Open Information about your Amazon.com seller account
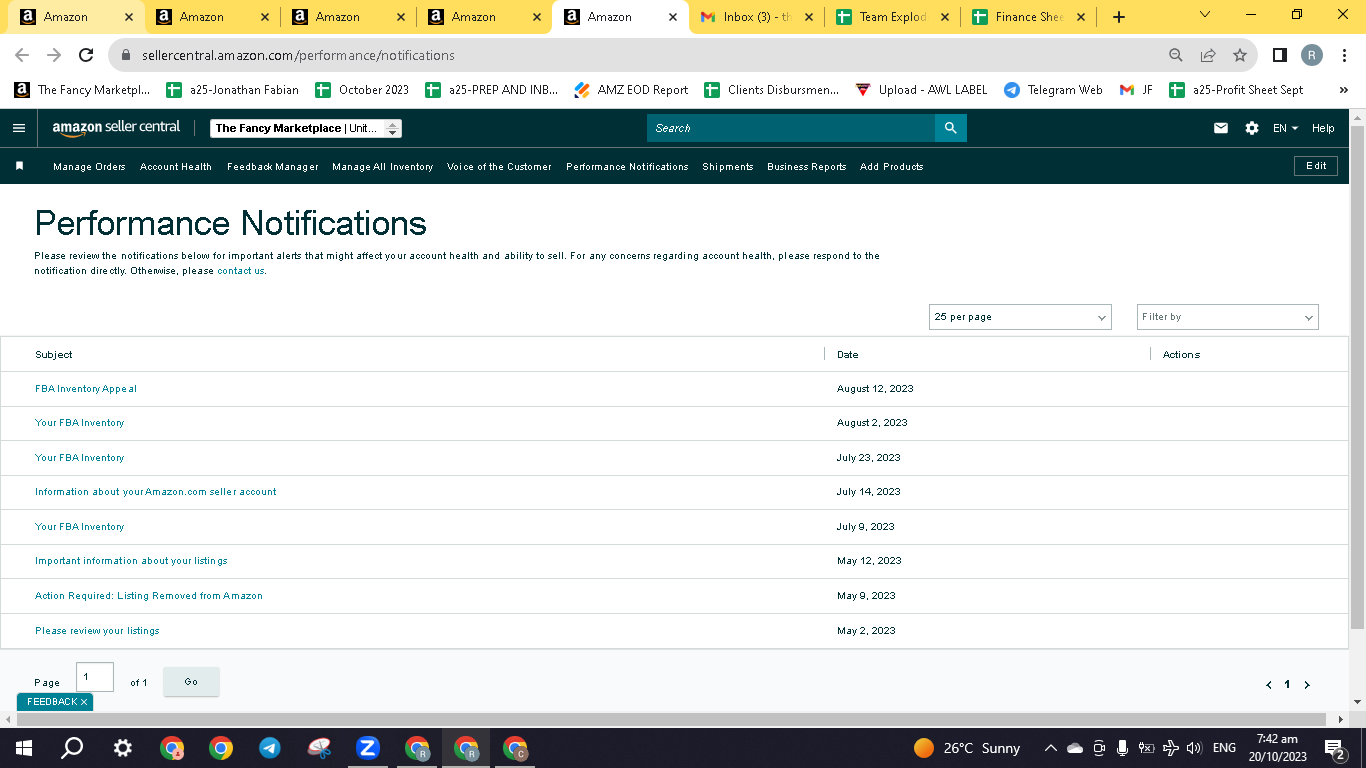The height and width of the screenshot is (768, 1366). pos(156,492)
